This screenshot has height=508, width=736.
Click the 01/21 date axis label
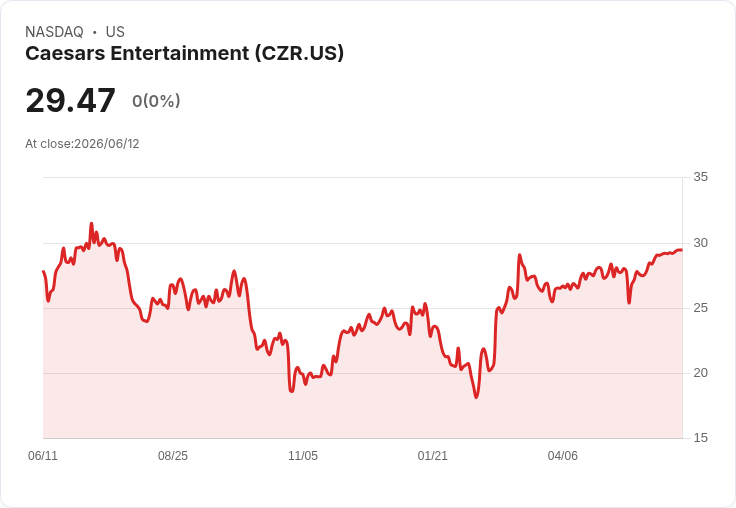[x=432, y=455]
